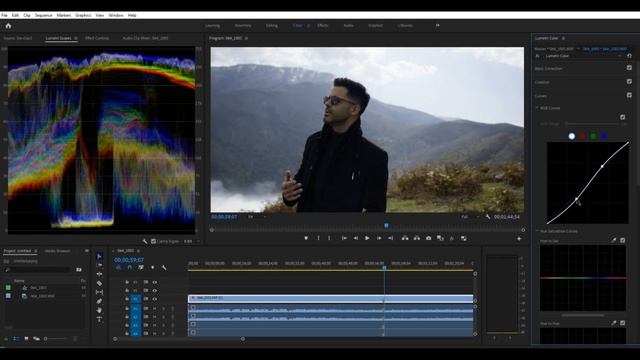Select white luma curve channel
Screen dimensions: 640x360
click(x=571, y=136)
